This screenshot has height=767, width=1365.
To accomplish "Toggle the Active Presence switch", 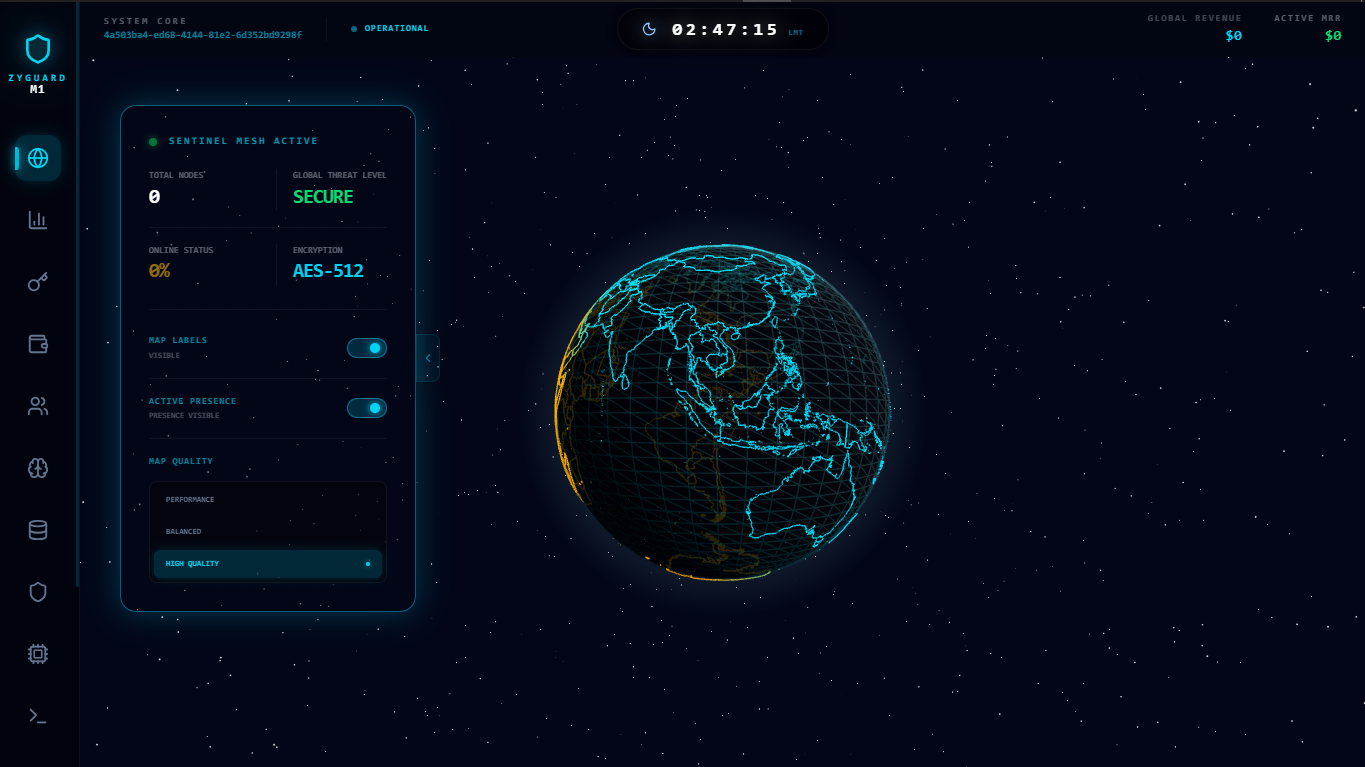I will click(367, 408).
